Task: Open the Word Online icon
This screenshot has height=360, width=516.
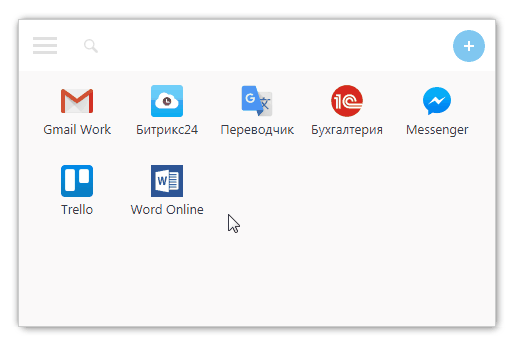Action: 167,181
